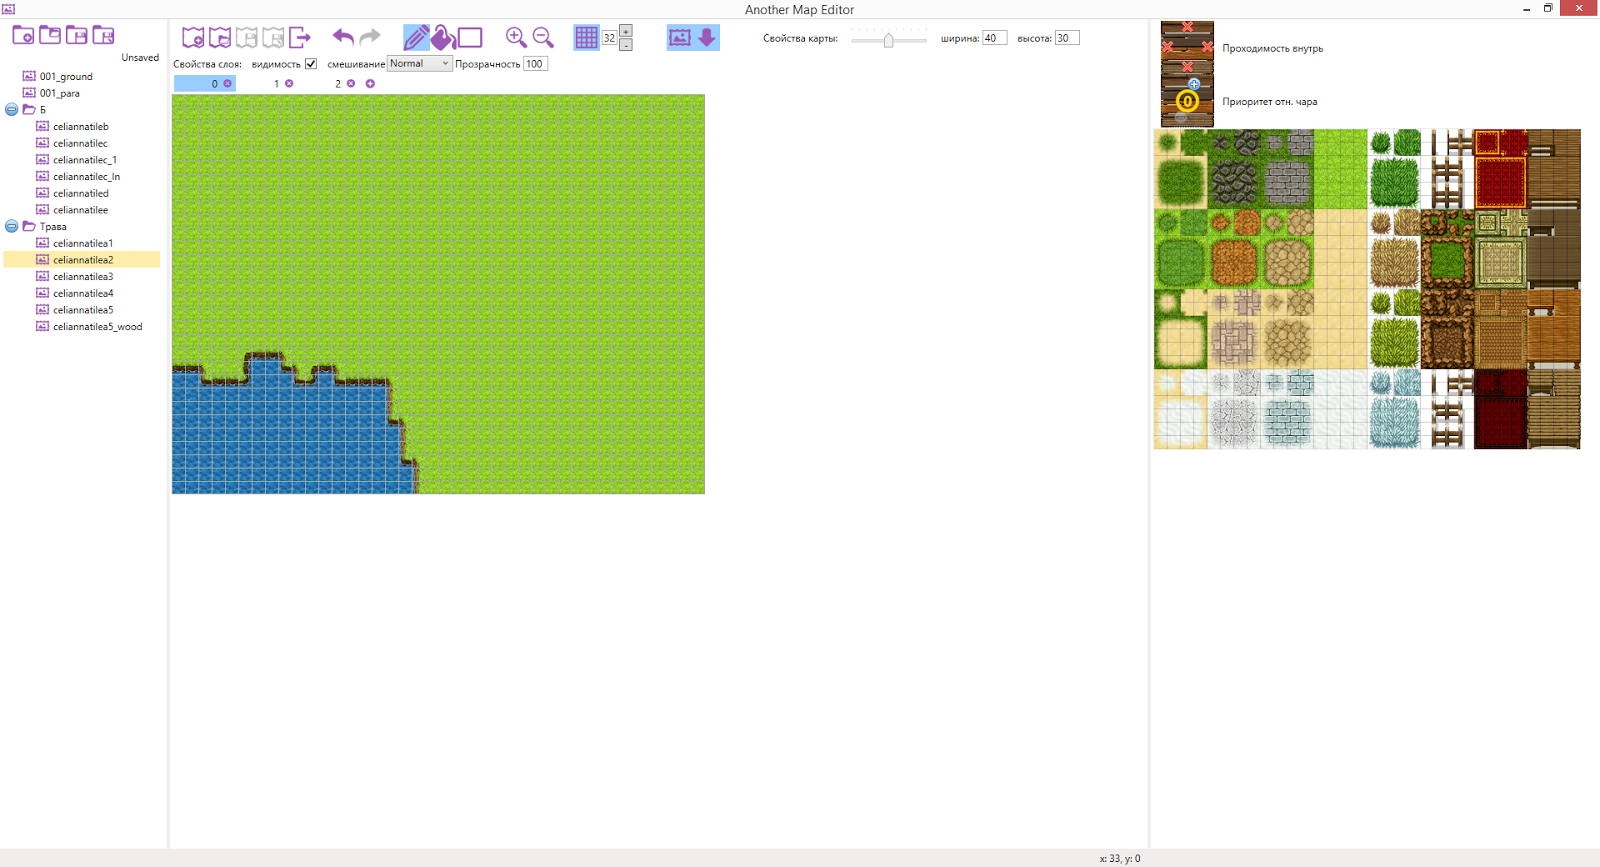This screenshot has width=1600, height=867.
Task: Click the save-as folder icon in left toolbar
Action: [104, 35]
